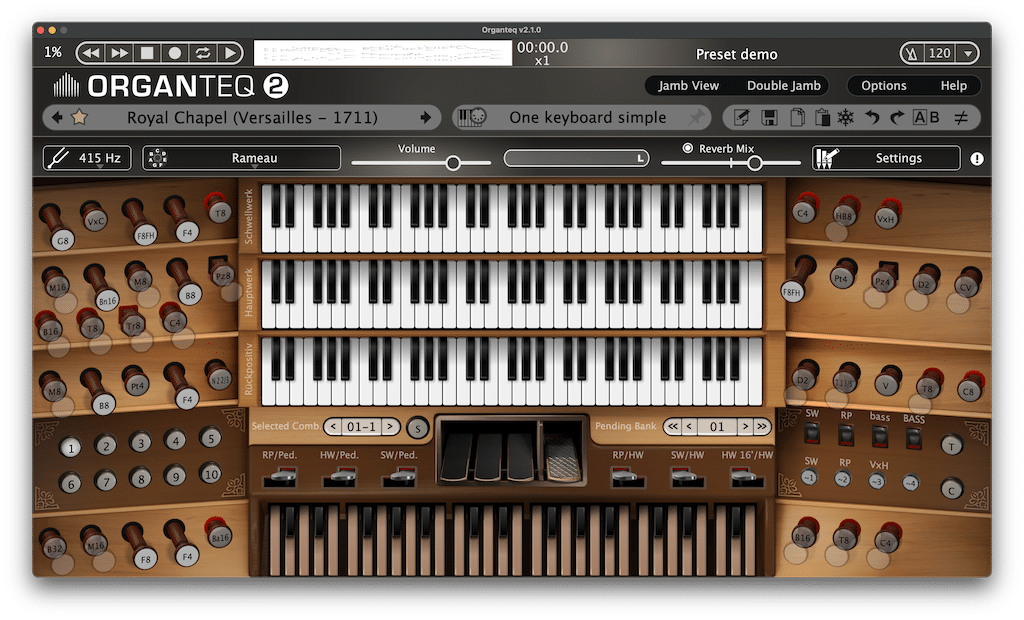Toggle the Reverb radio button
Image resolution: width=1024 pixels, height=620 pixels.
click(687, 148)
